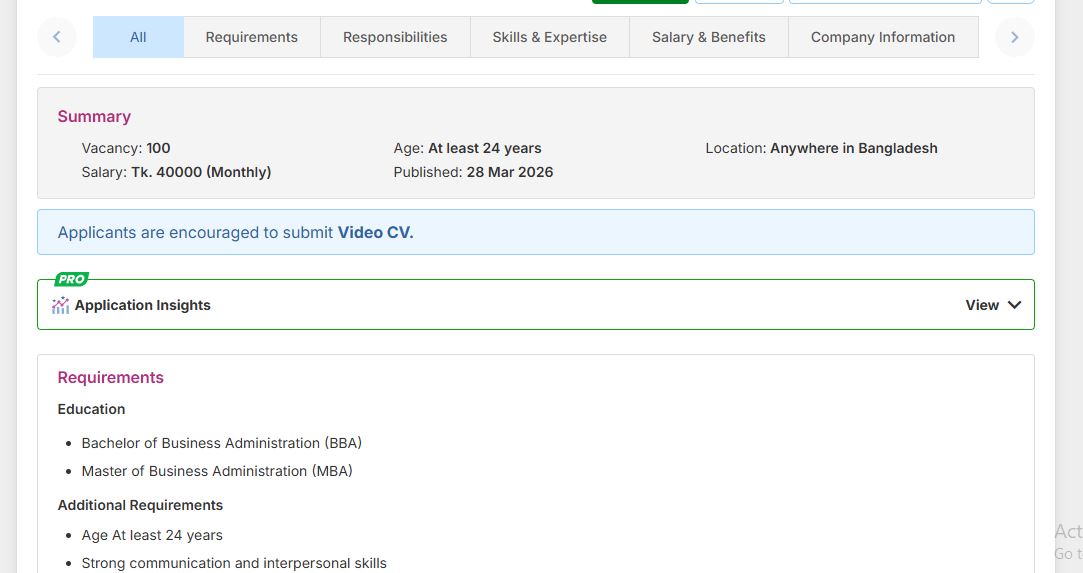Click the View label in Application Insights
1083x573 pixels.
[981, 305]
